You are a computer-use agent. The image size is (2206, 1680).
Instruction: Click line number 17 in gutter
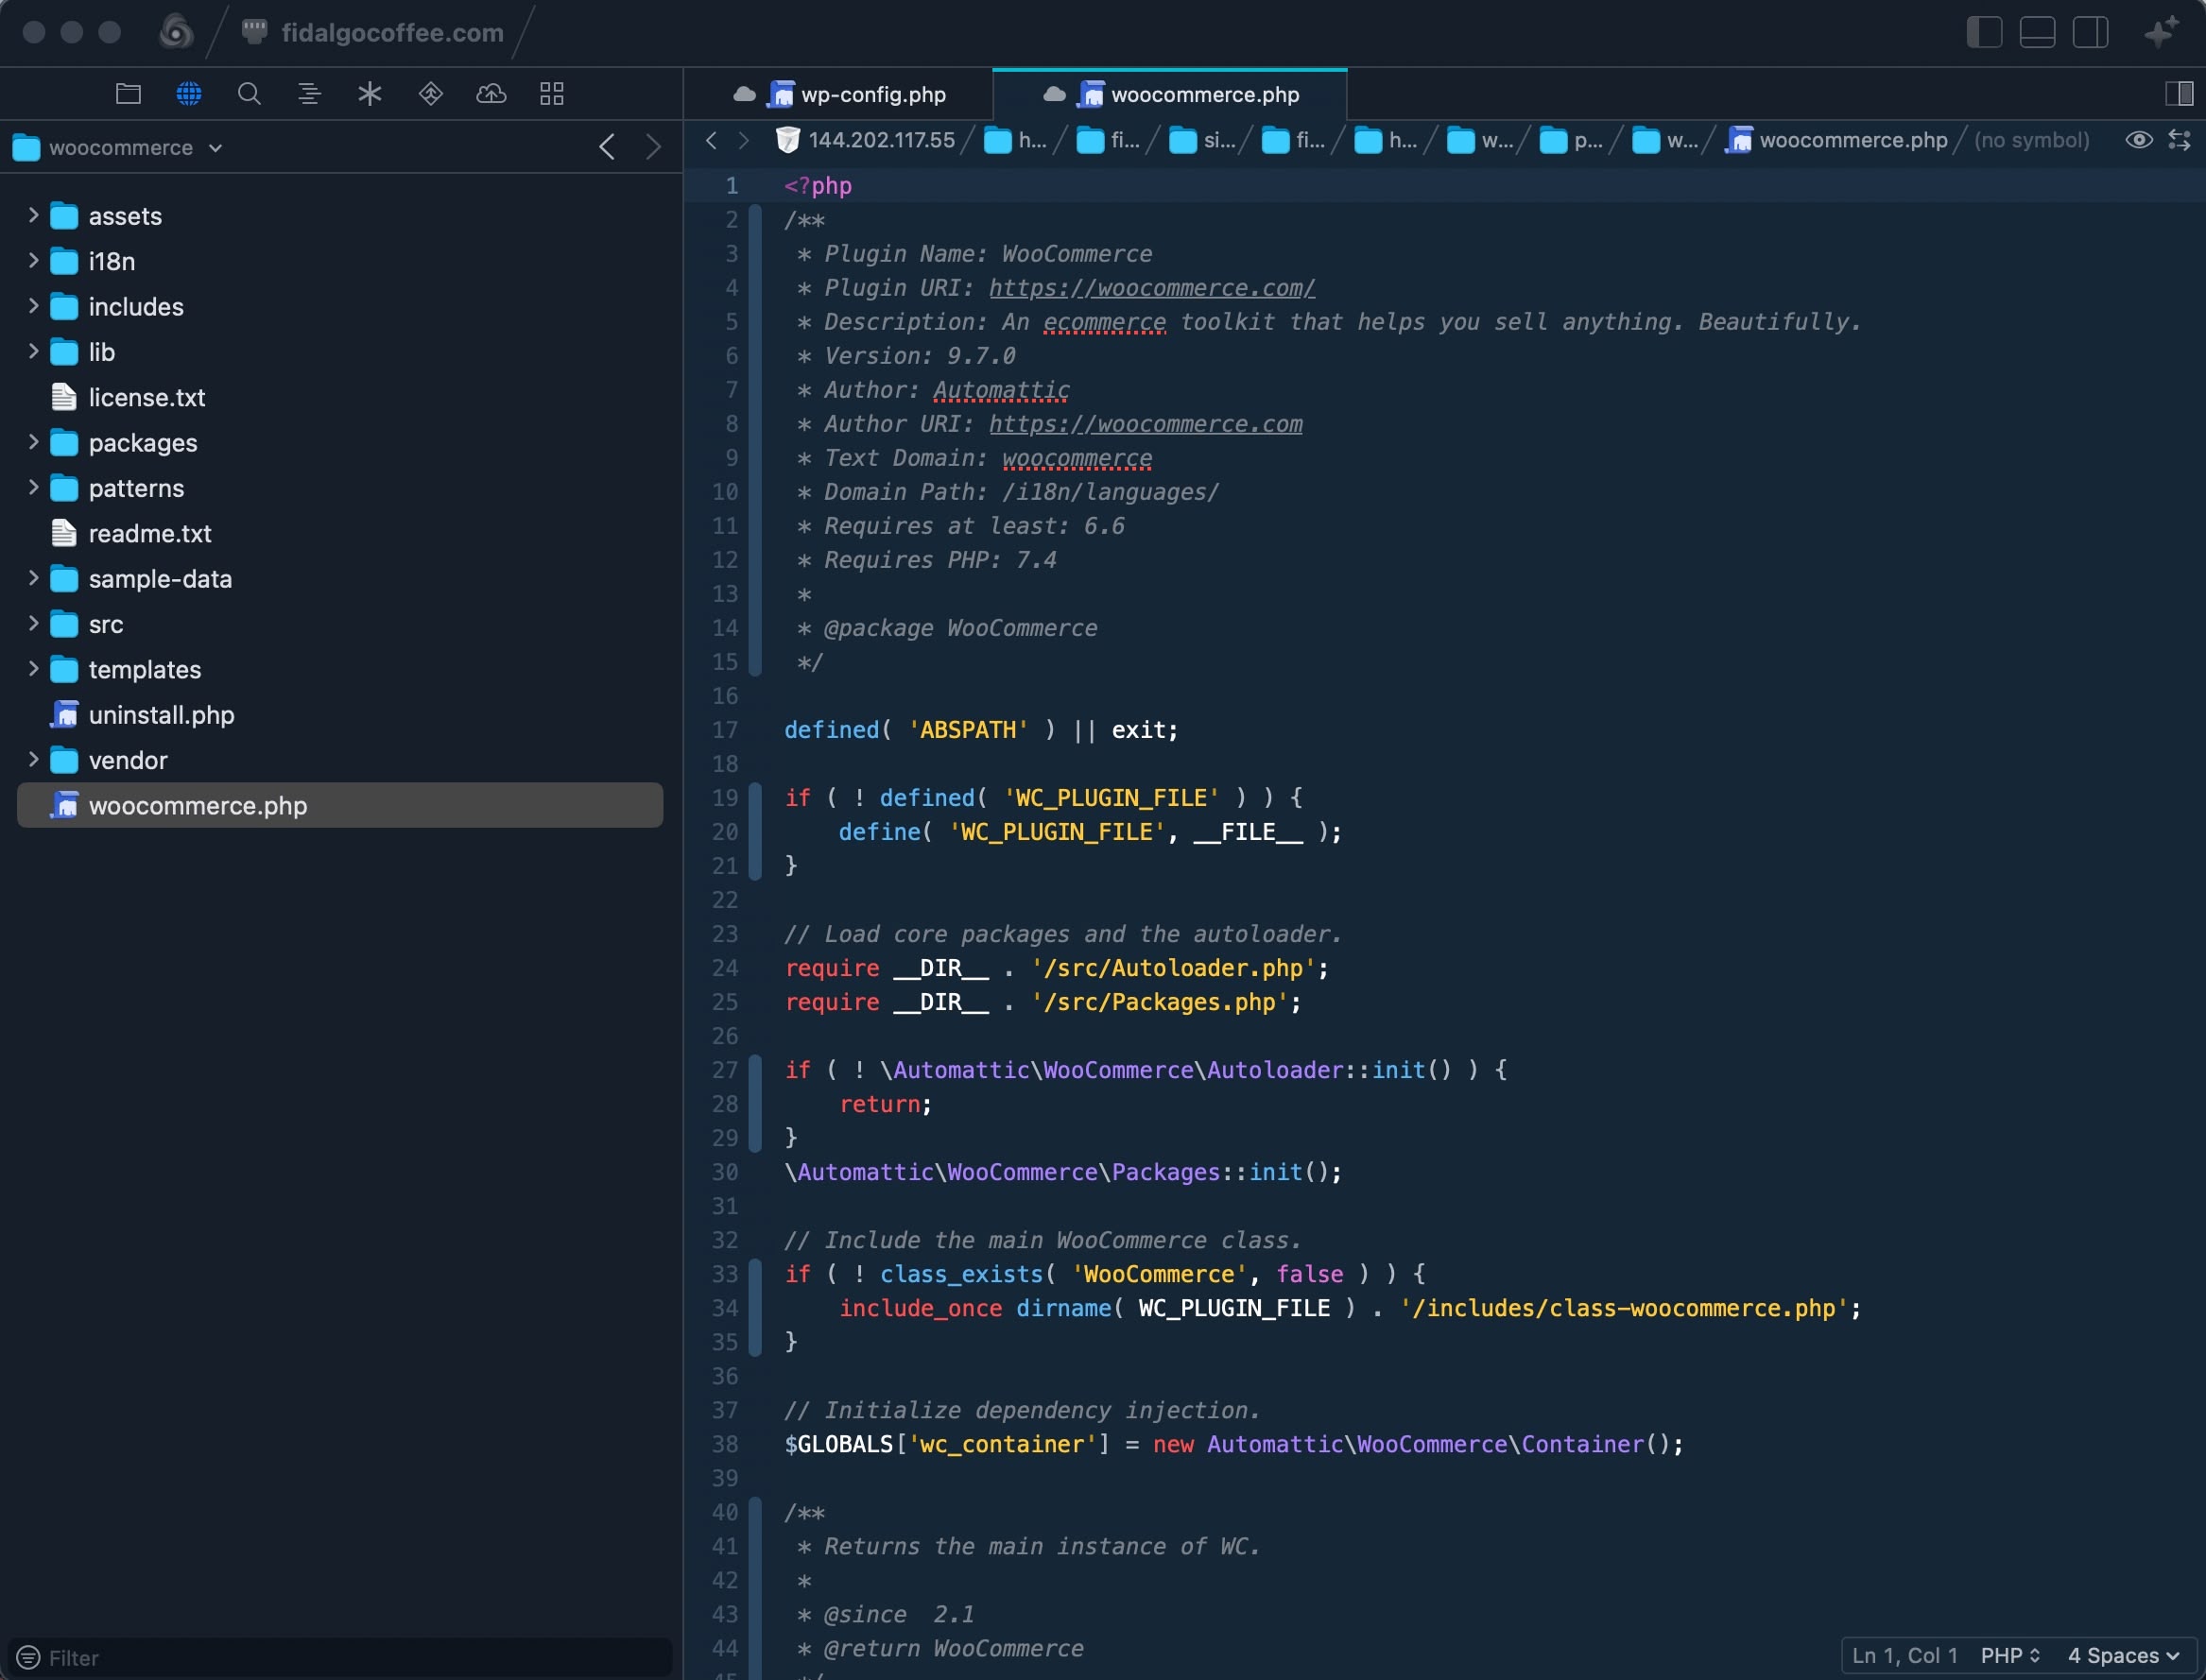(725, 730)
